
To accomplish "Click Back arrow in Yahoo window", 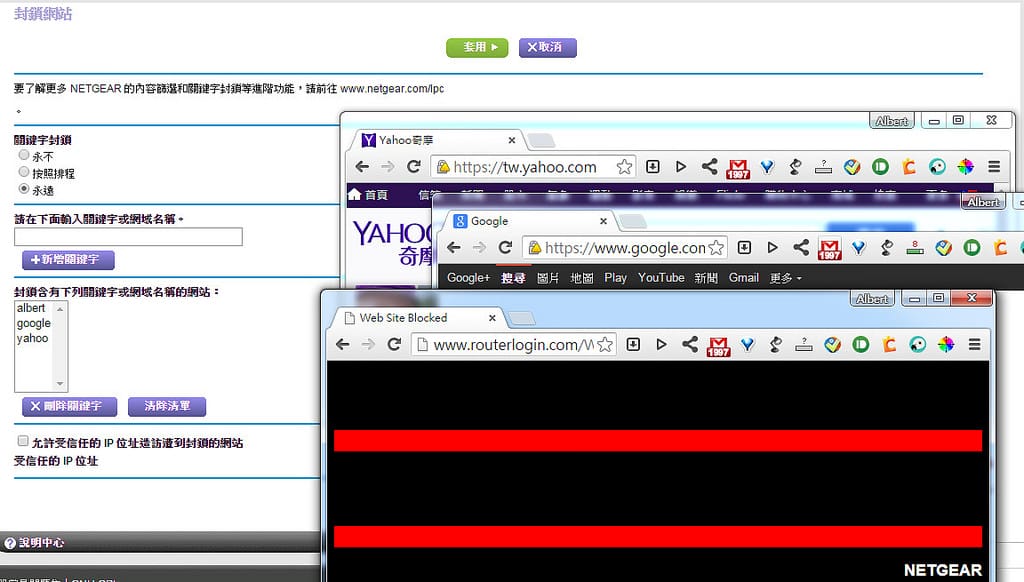I will point(362,167).
